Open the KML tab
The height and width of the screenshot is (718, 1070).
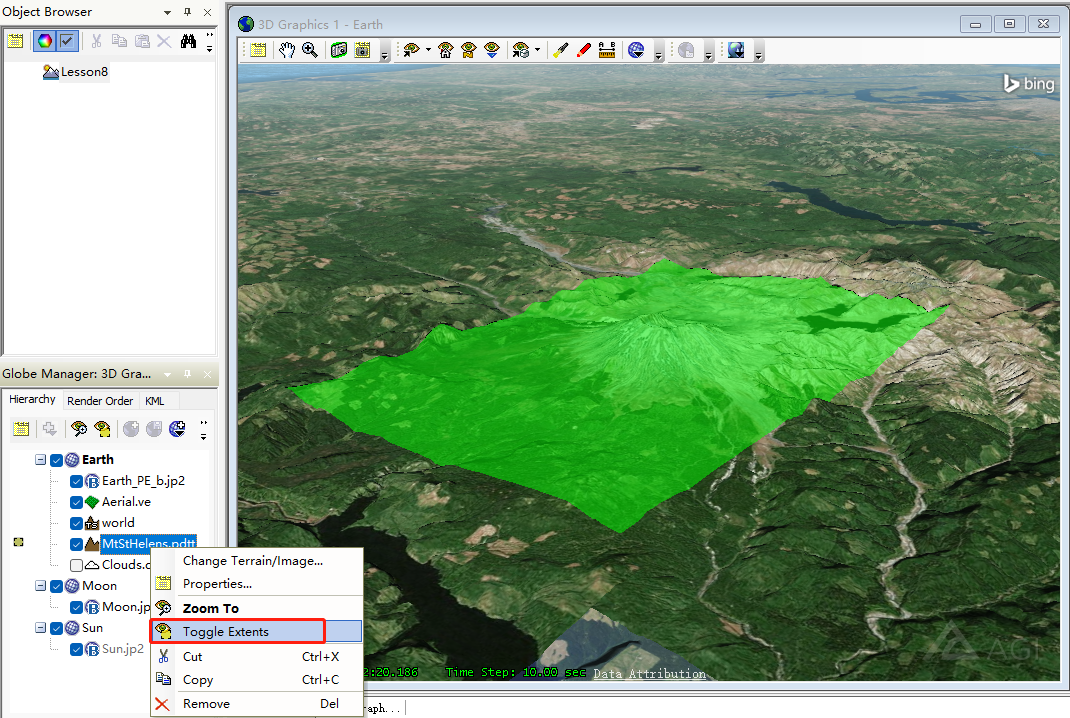coord(155,401)
